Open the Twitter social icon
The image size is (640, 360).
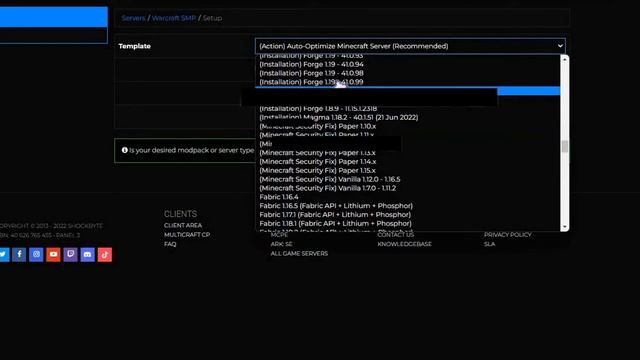click(3, 255)
